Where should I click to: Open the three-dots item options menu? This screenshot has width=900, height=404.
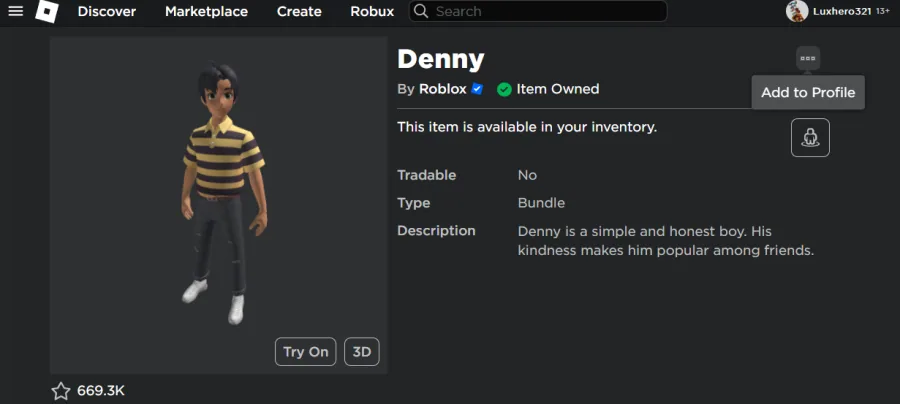pos(808,59)
